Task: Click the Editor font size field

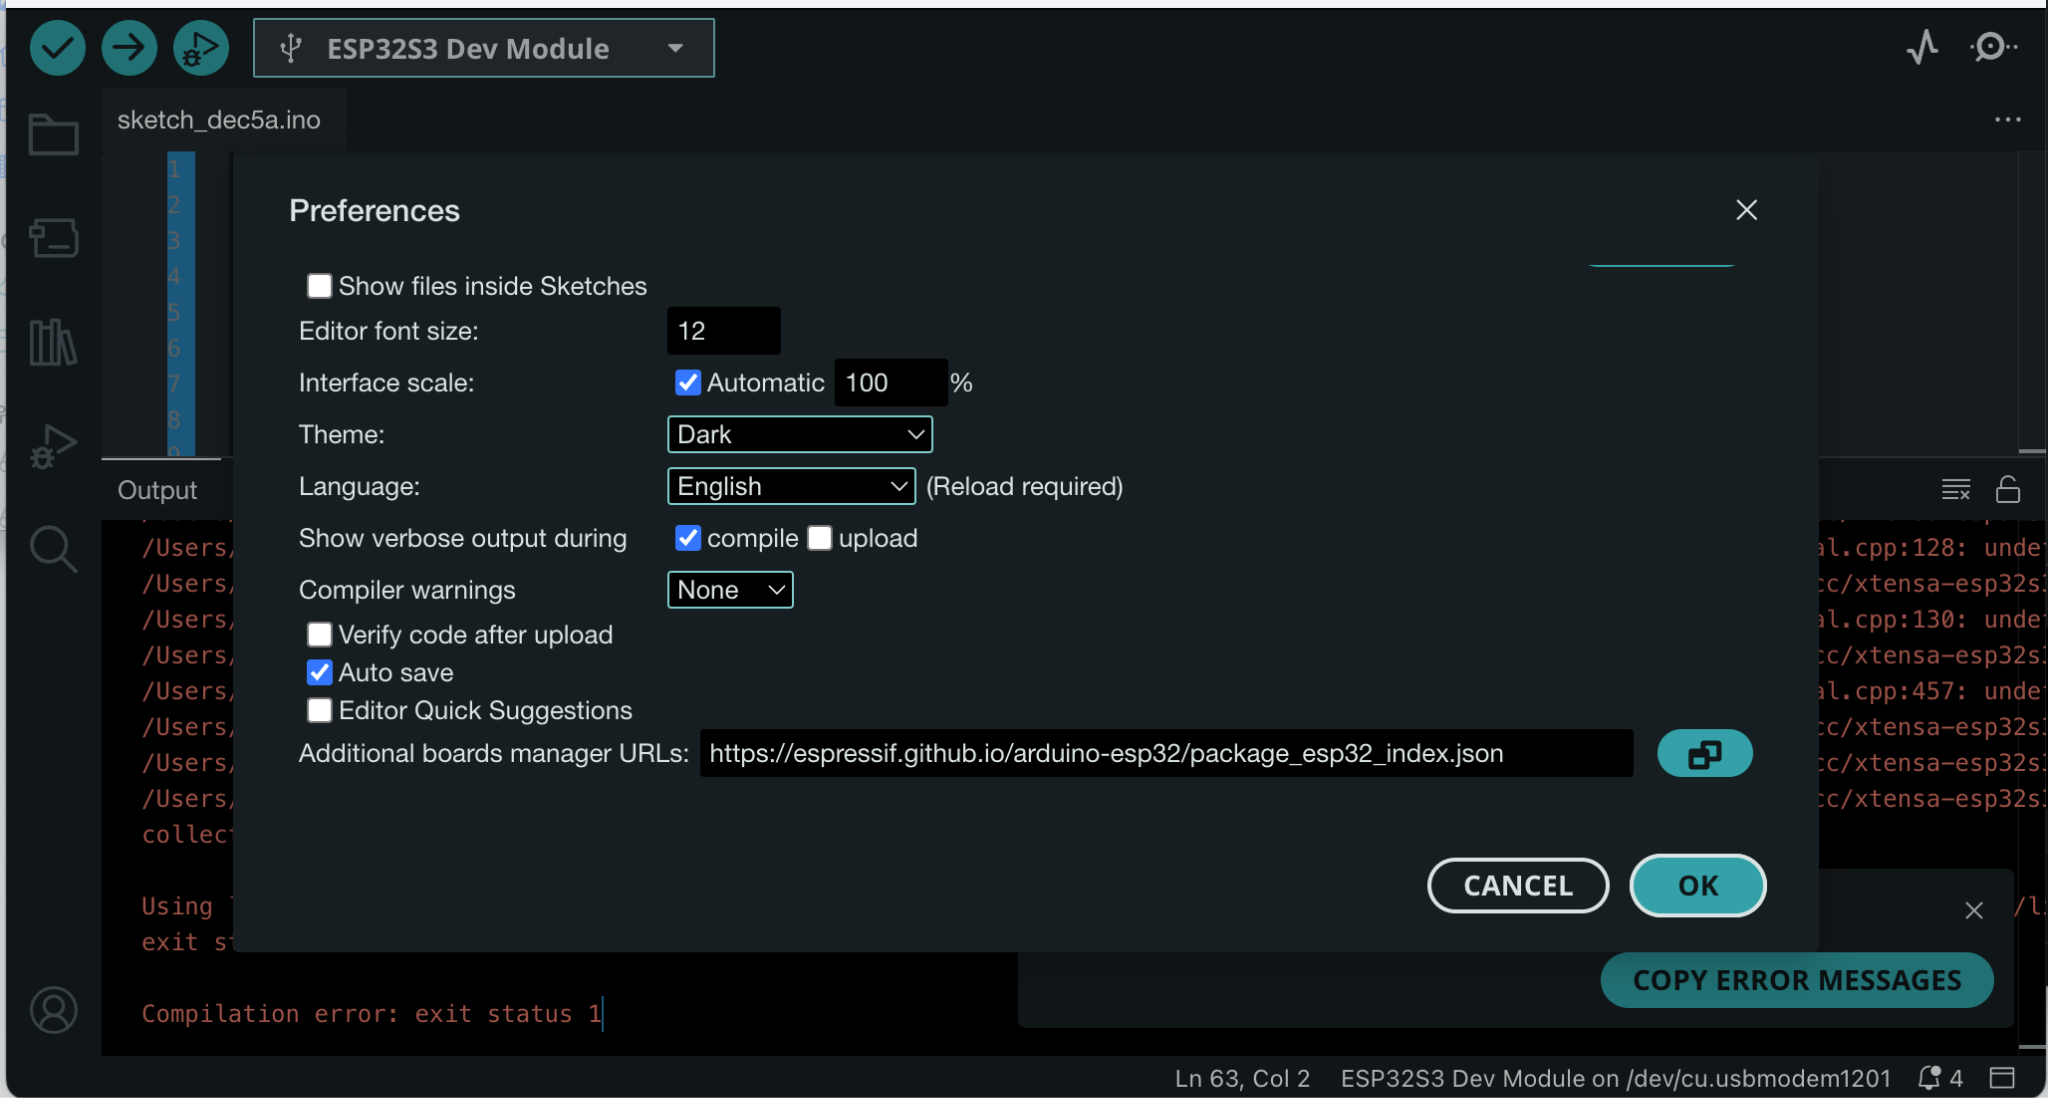Action: (723, 331)
